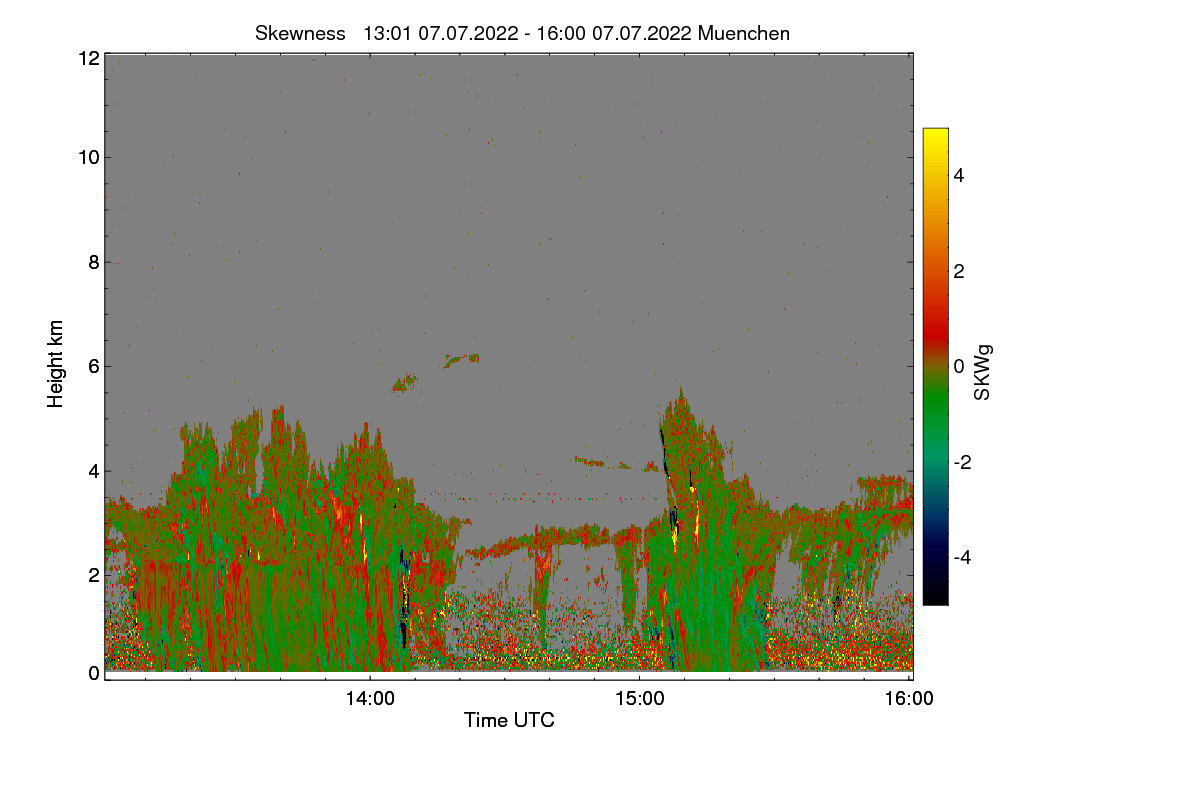1200x800 pixels.
Task: Click the "SKWg" colorbar label
Action: [983, 373]
